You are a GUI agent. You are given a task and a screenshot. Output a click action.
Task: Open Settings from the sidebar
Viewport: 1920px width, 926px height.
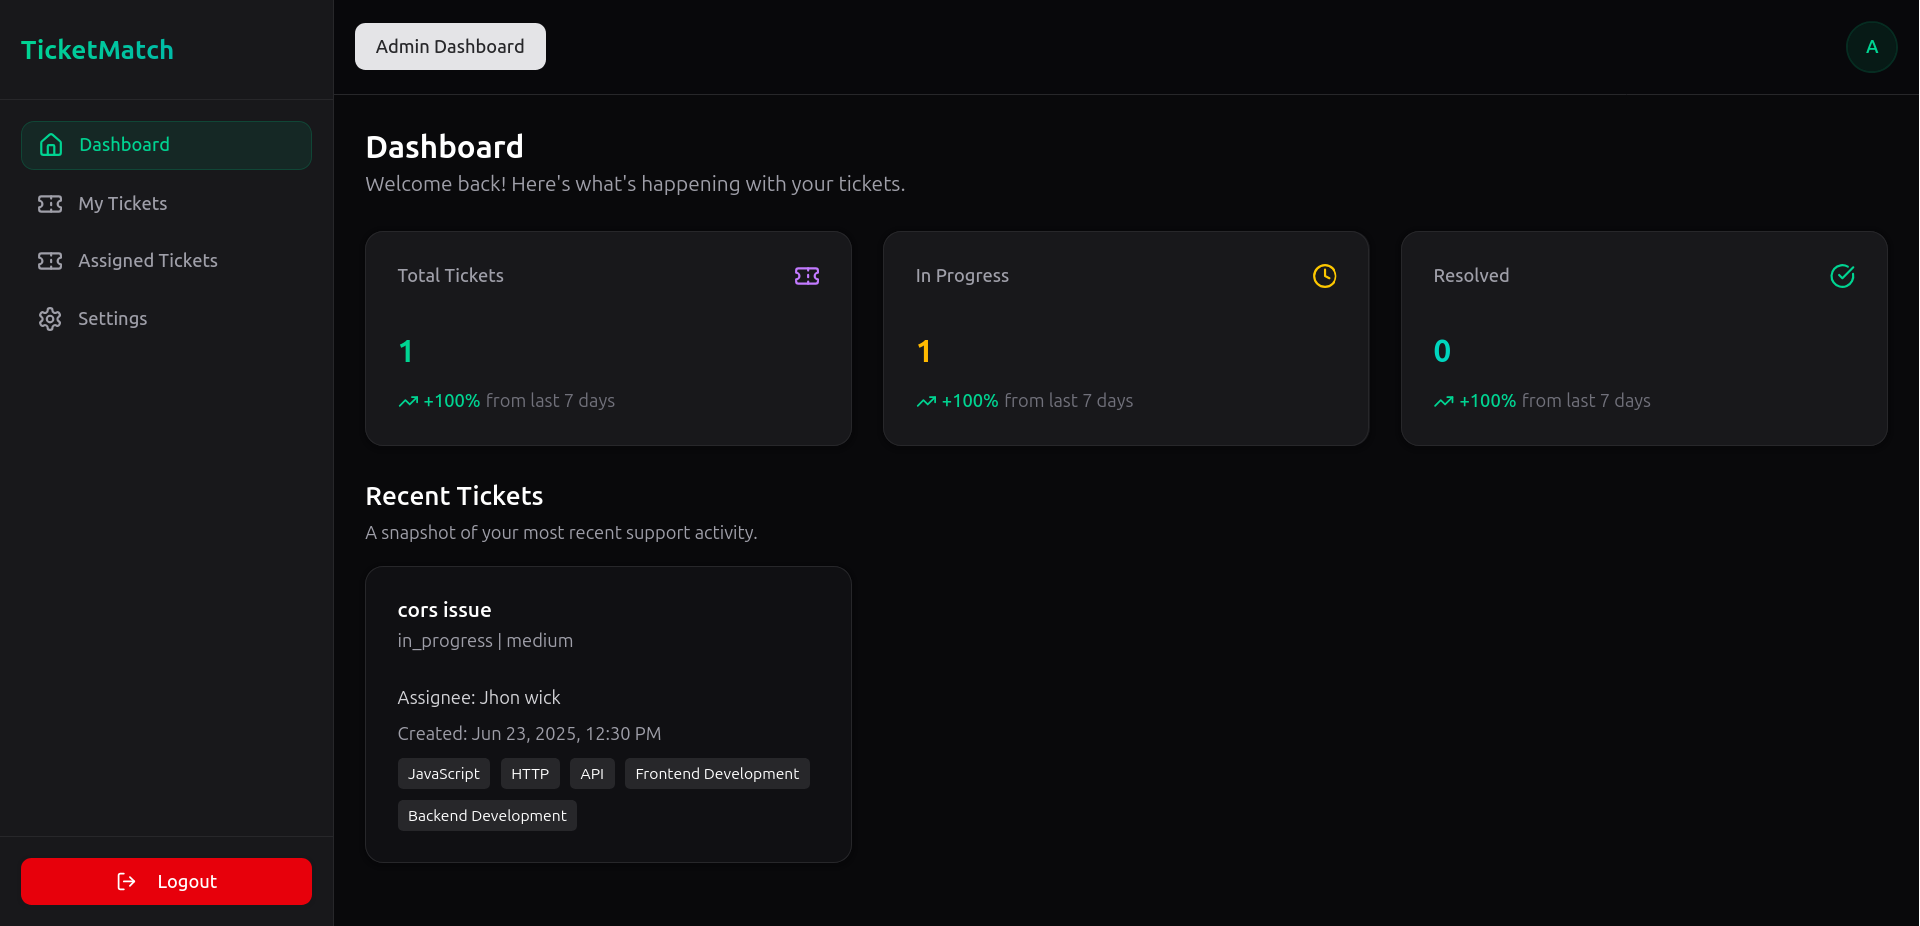166,319
